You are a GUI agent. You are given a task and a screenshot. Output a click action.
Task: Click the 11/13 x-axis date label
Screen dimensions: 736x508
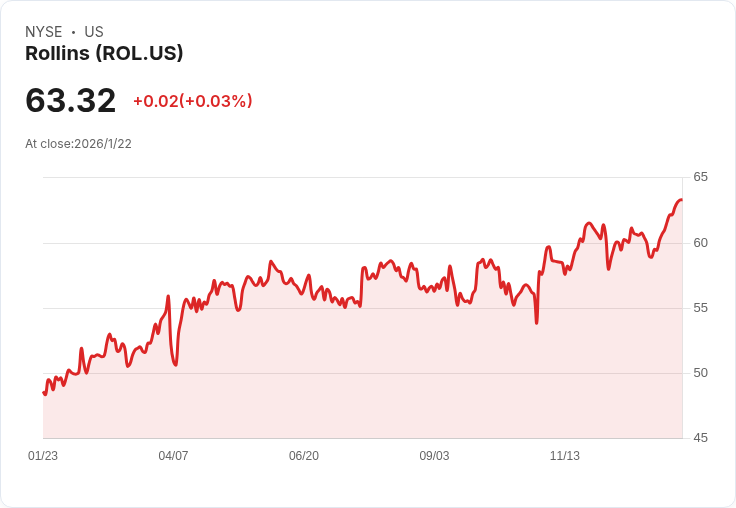(x=565, y=456)
